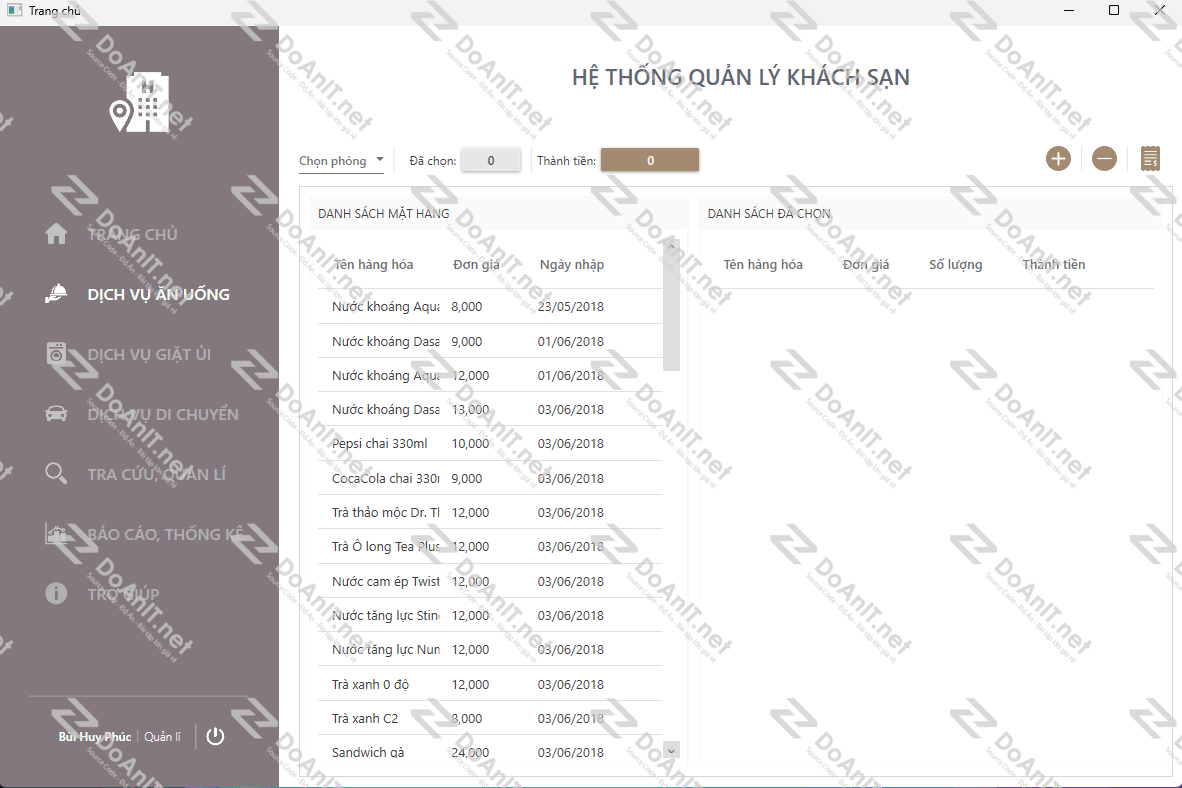Click the info help icon

pyautogui.click(x=56, y=593)
